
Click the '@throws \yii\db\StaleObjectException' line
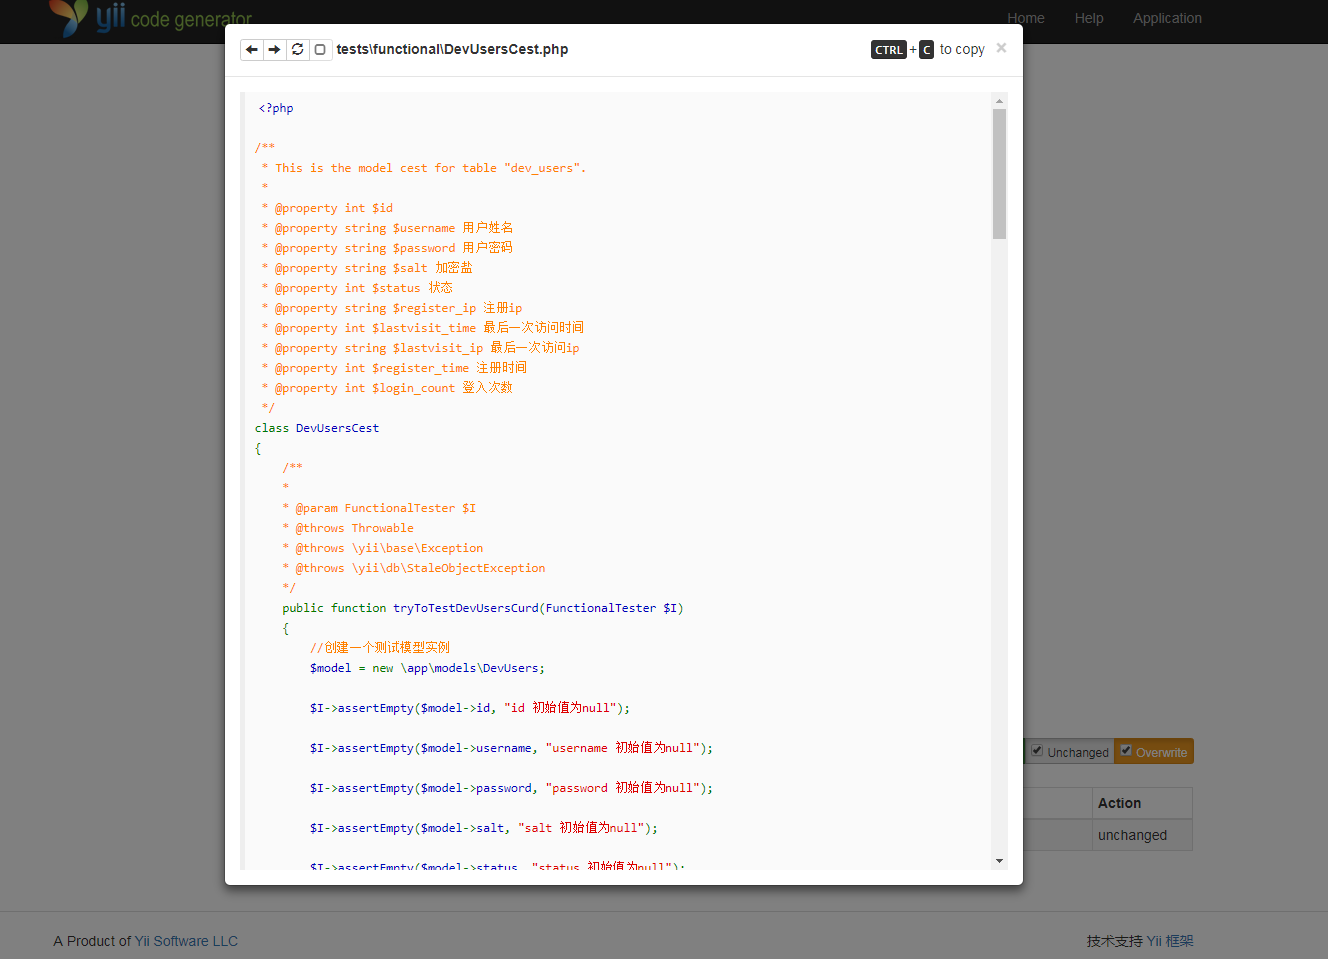414,568
